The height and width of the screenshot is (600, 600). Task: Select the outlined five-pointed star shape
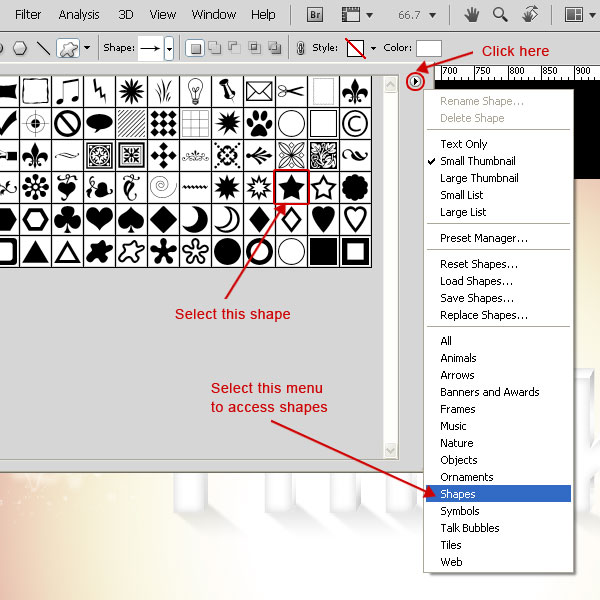click(x=323, y=187)
